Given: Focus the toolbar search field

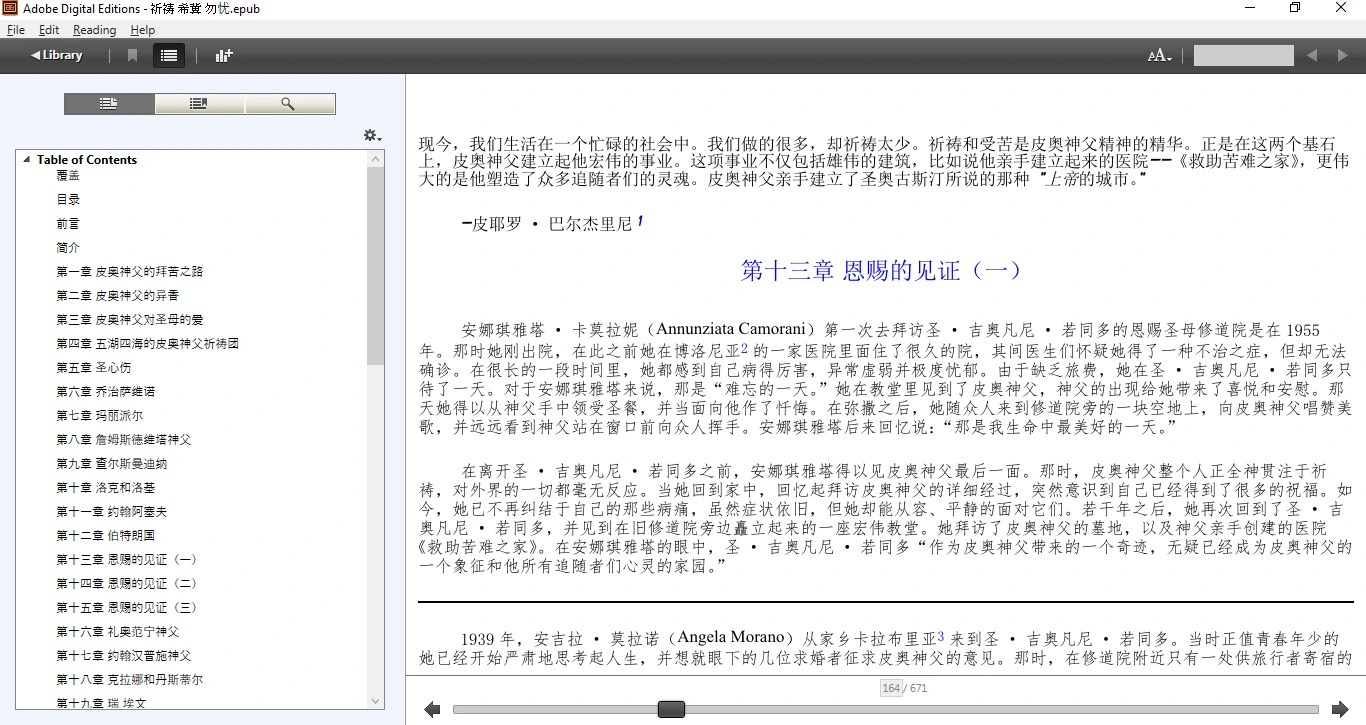Looking at the screenshot, I should pos(1243,56).
